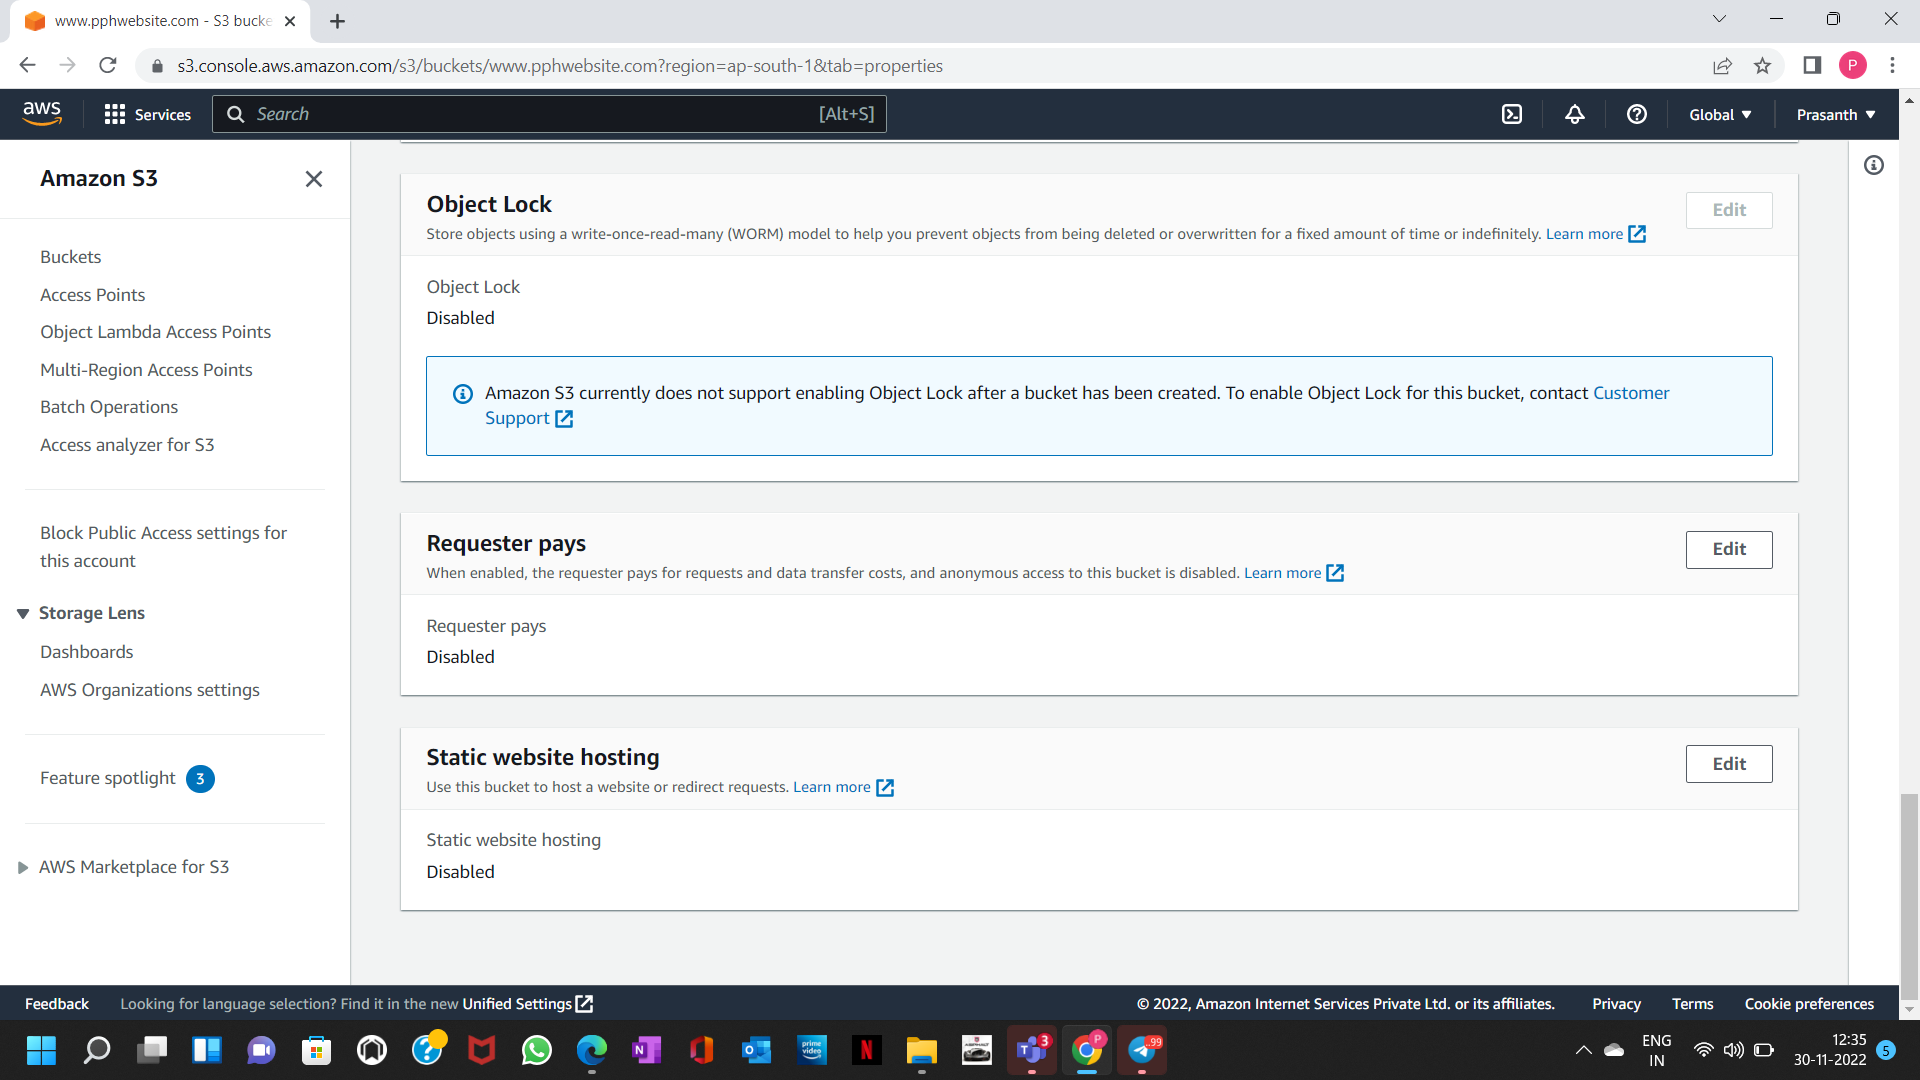The height and width of the screenshot is (1080, 1920).
Task: Open Chrome side panel icon
Action: click(x=1812, y=66)
